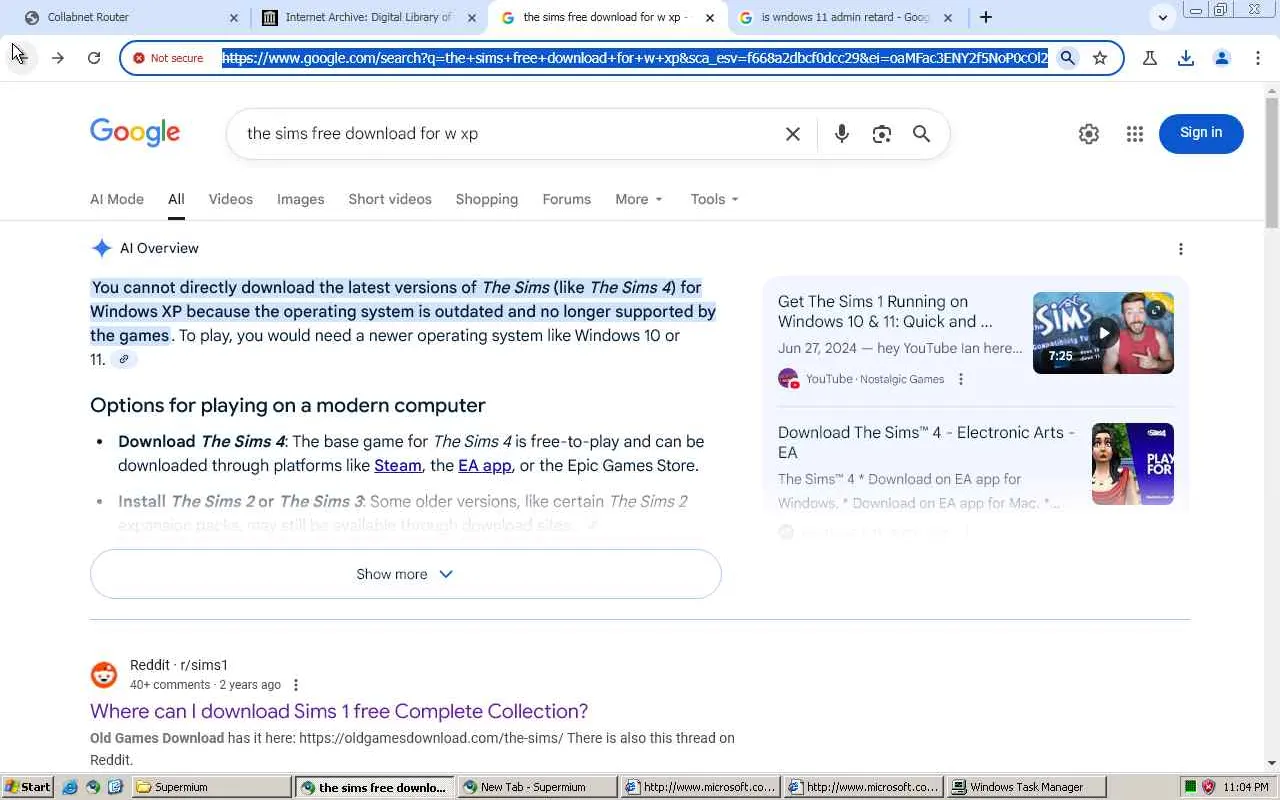Open the Windows Start menu

(27, 787)
